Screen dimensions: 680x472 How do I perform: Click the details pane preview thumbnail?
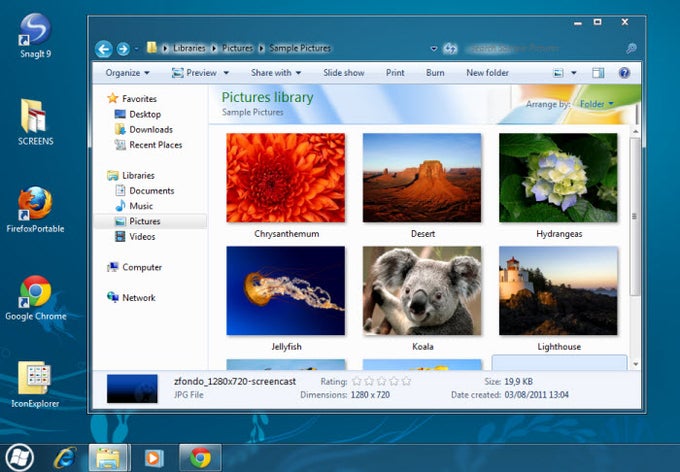pyautogui.click(x=132, y=389)
